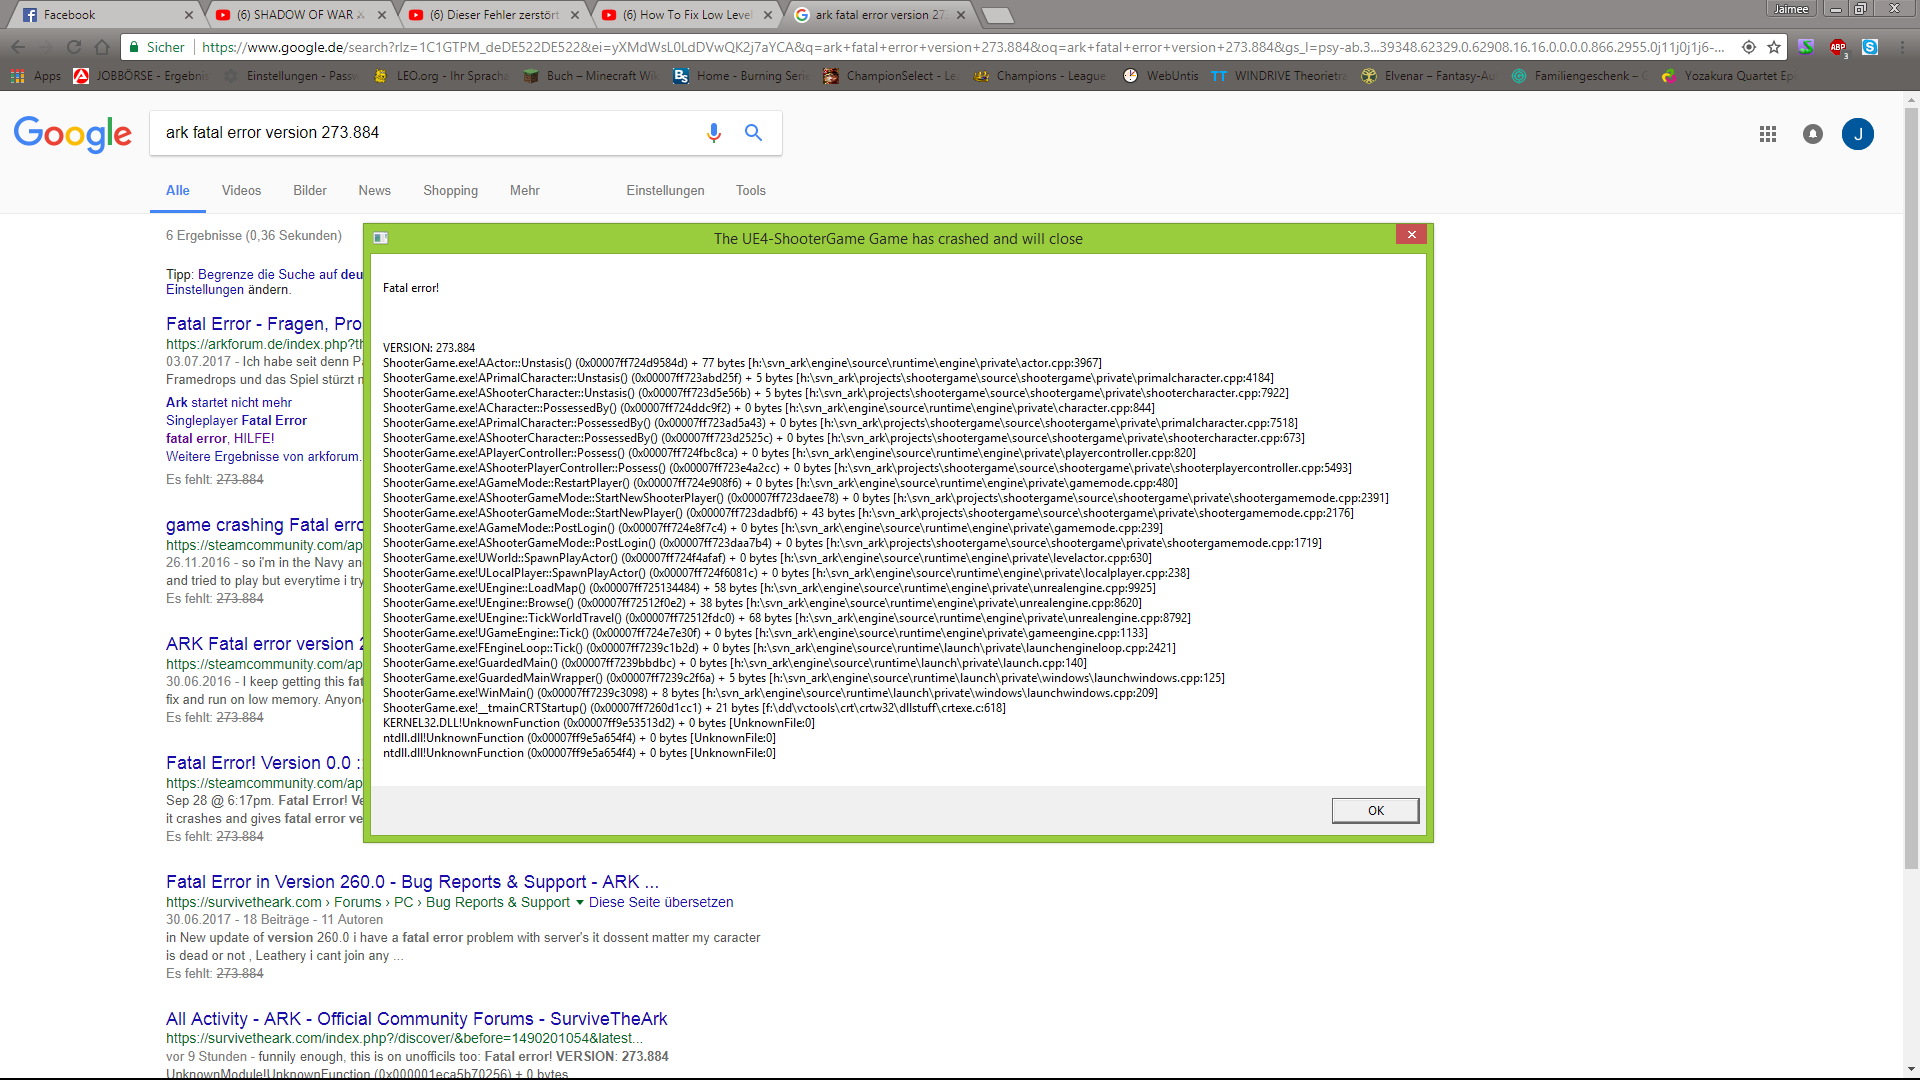Expand dropdown arrow beside Bug Reports & Support
The height and width of the screenshot is (1080, 1920).
(580, 902)
